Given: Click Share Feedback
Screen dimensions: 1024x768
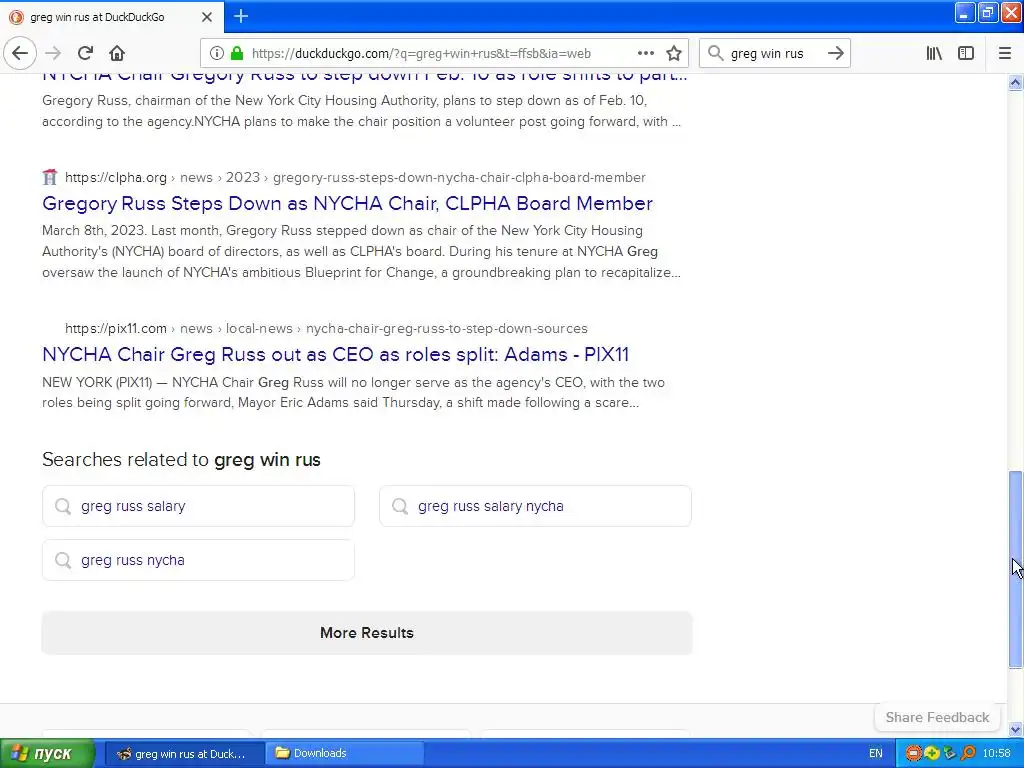Looking at the screenshot, I should click(937, 717).
